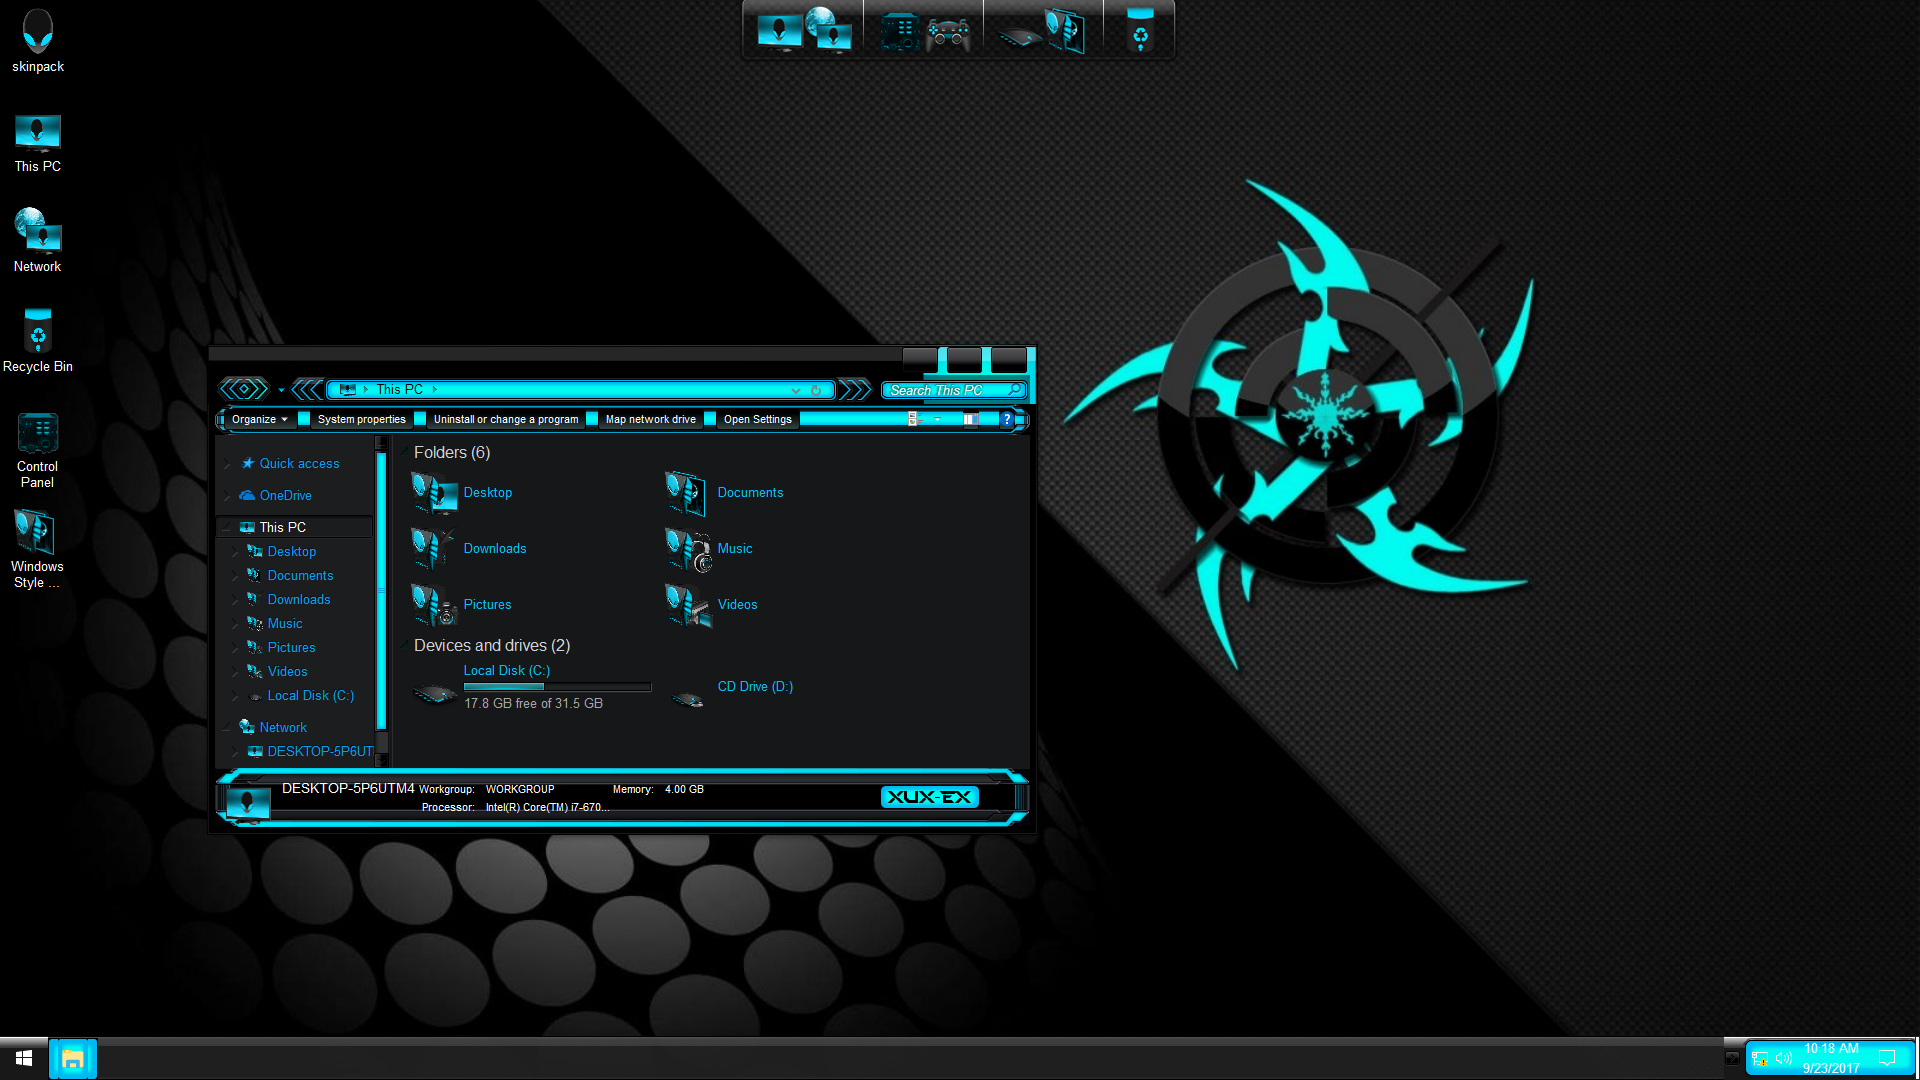
Task: Click the Open Settings button
Action: coord(757,420)
